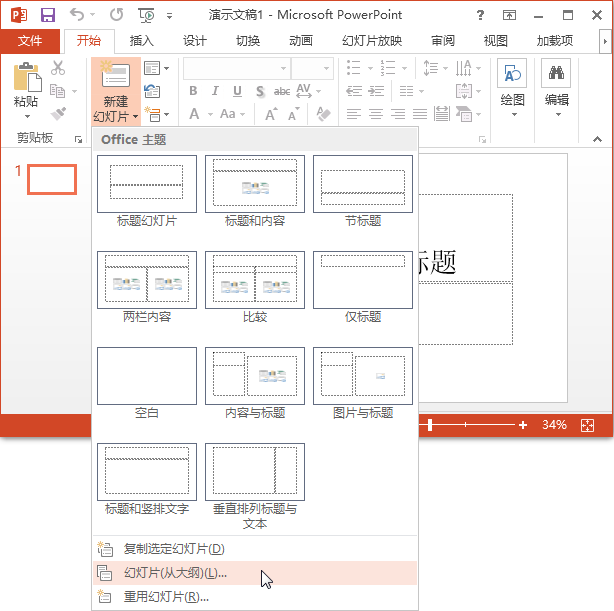Toggle Strikethrough formatting

(282, 91)
